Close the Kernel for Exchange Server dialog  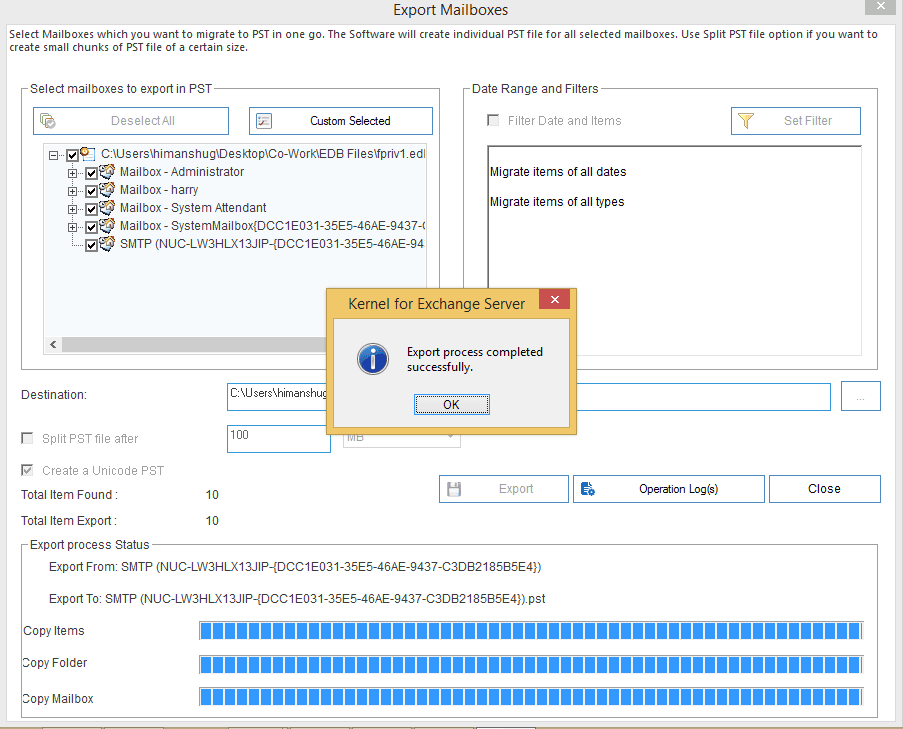point(555,299)
